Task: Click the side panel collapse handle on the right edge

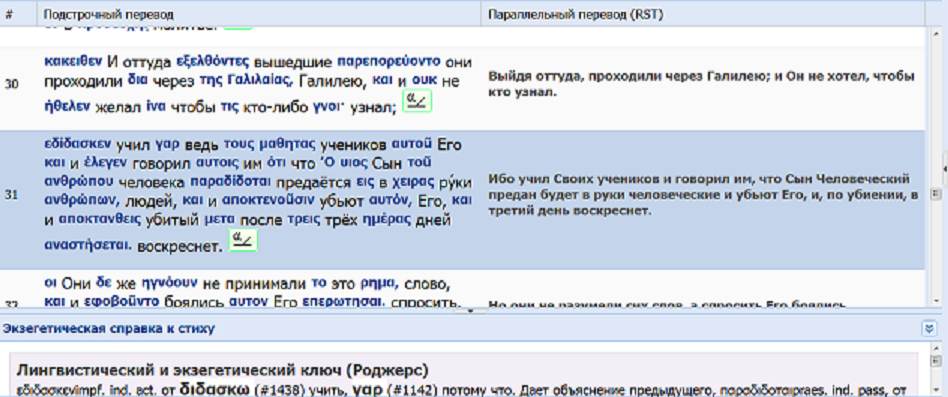Action: coord(945,170)
